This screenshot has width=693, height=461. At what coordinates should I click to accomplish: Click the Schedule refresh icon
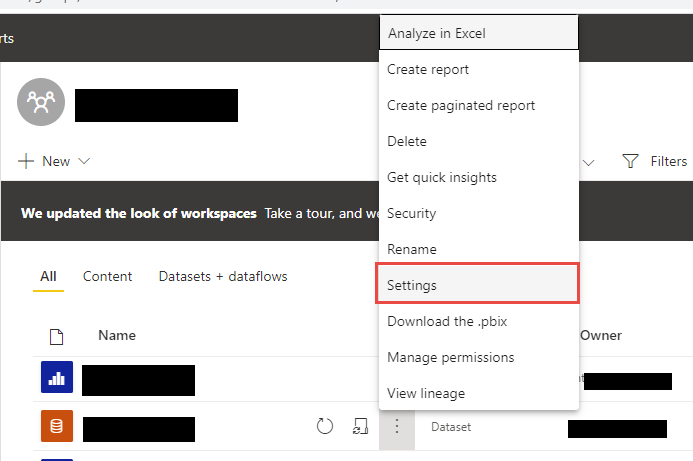(x=359, y=427)
